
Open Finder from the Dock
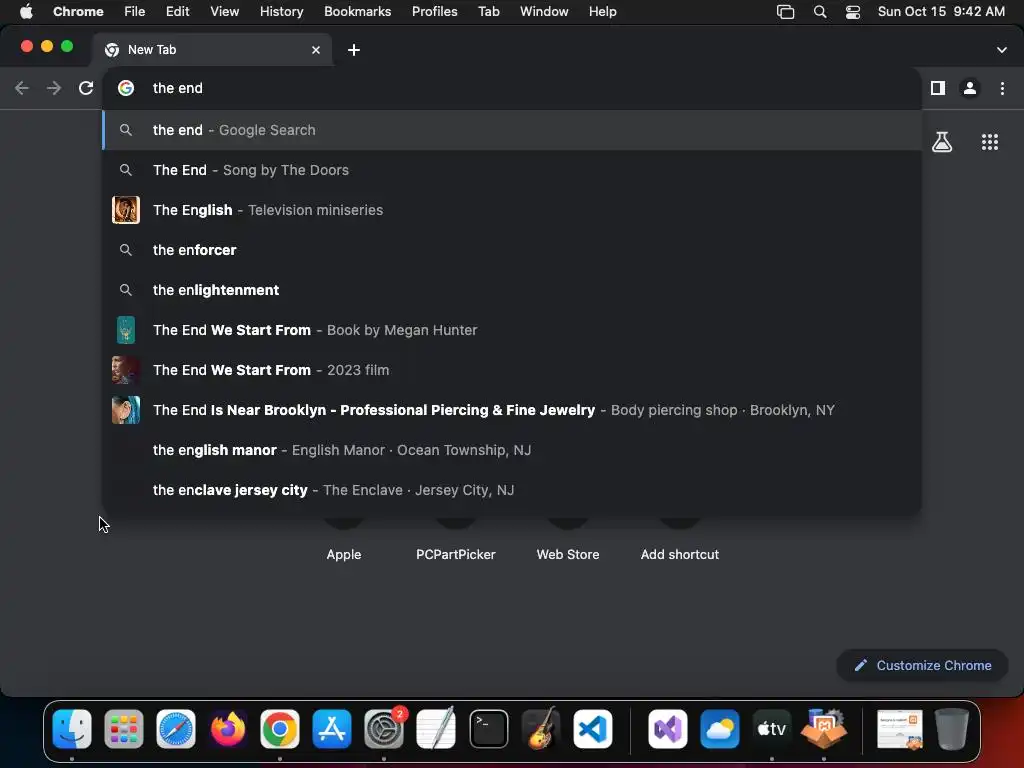click(72, 729)
